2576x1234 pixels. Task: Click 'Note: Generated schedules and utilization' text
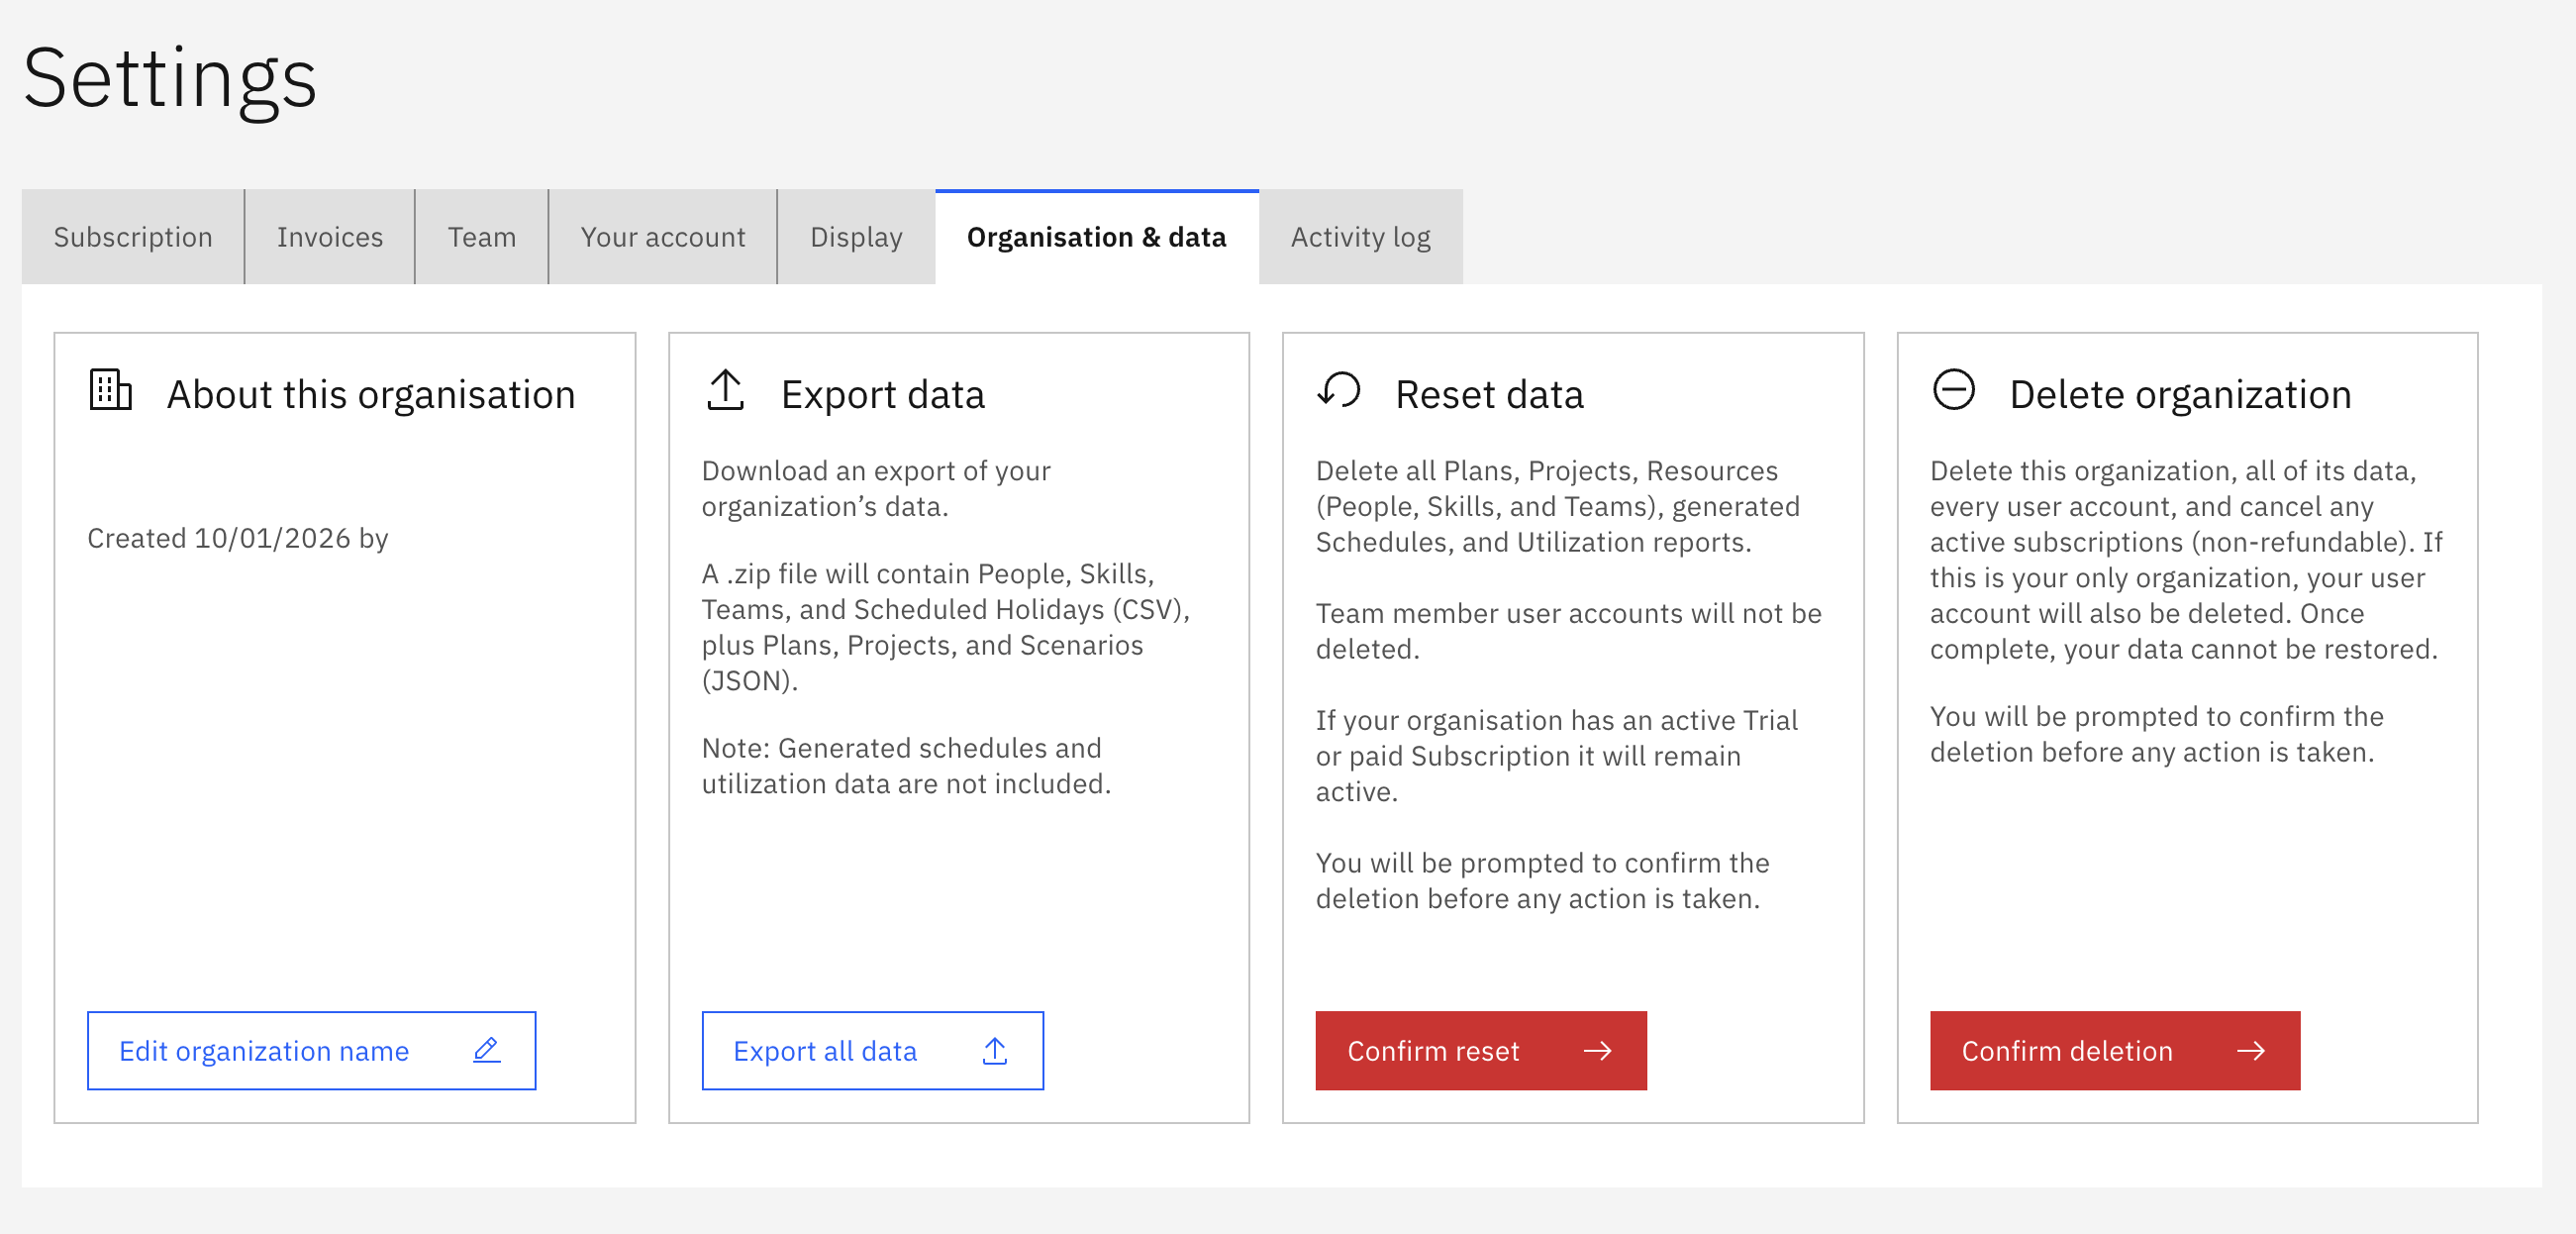[x=906, y=766]
